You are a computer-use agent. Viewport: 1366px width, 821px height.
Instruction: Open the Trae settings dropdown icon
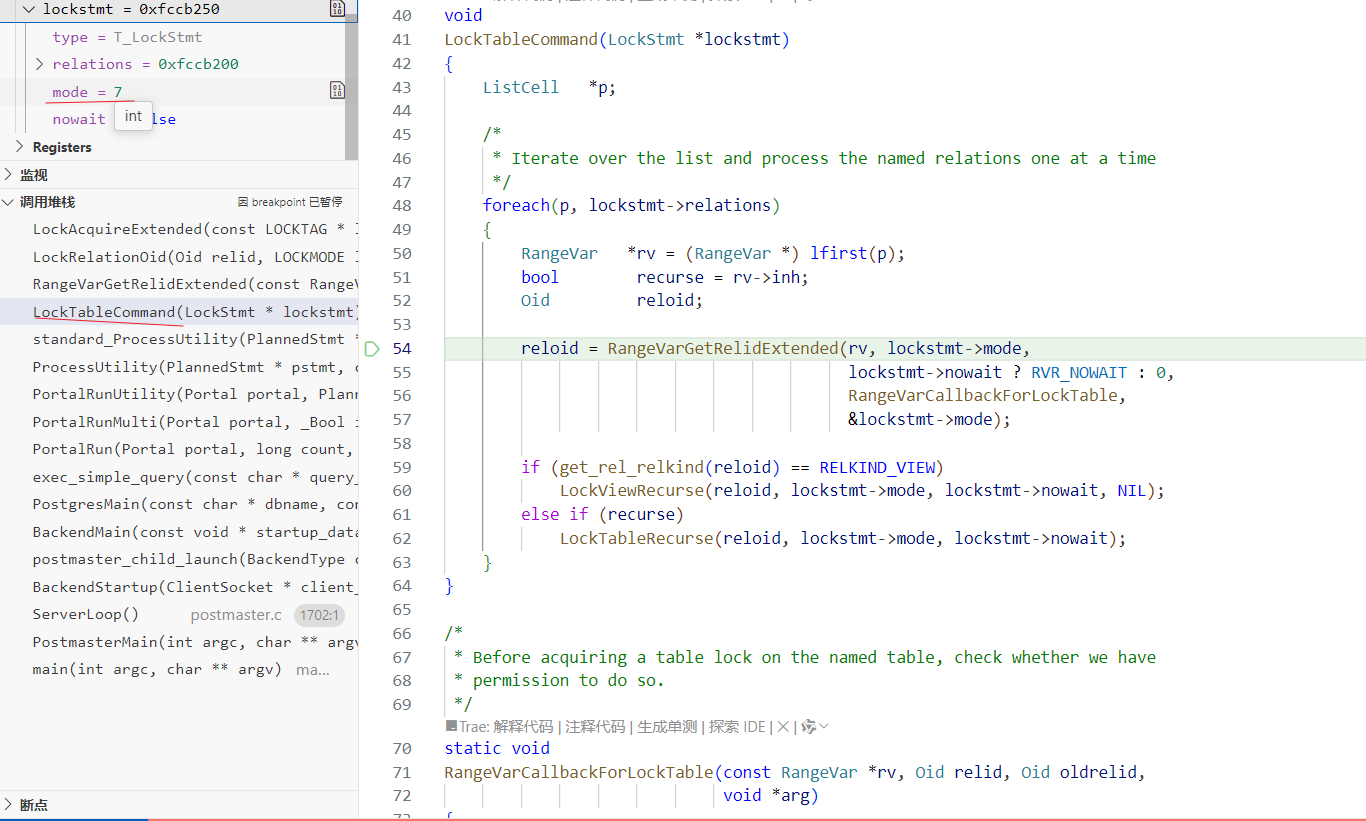(814, 727)
